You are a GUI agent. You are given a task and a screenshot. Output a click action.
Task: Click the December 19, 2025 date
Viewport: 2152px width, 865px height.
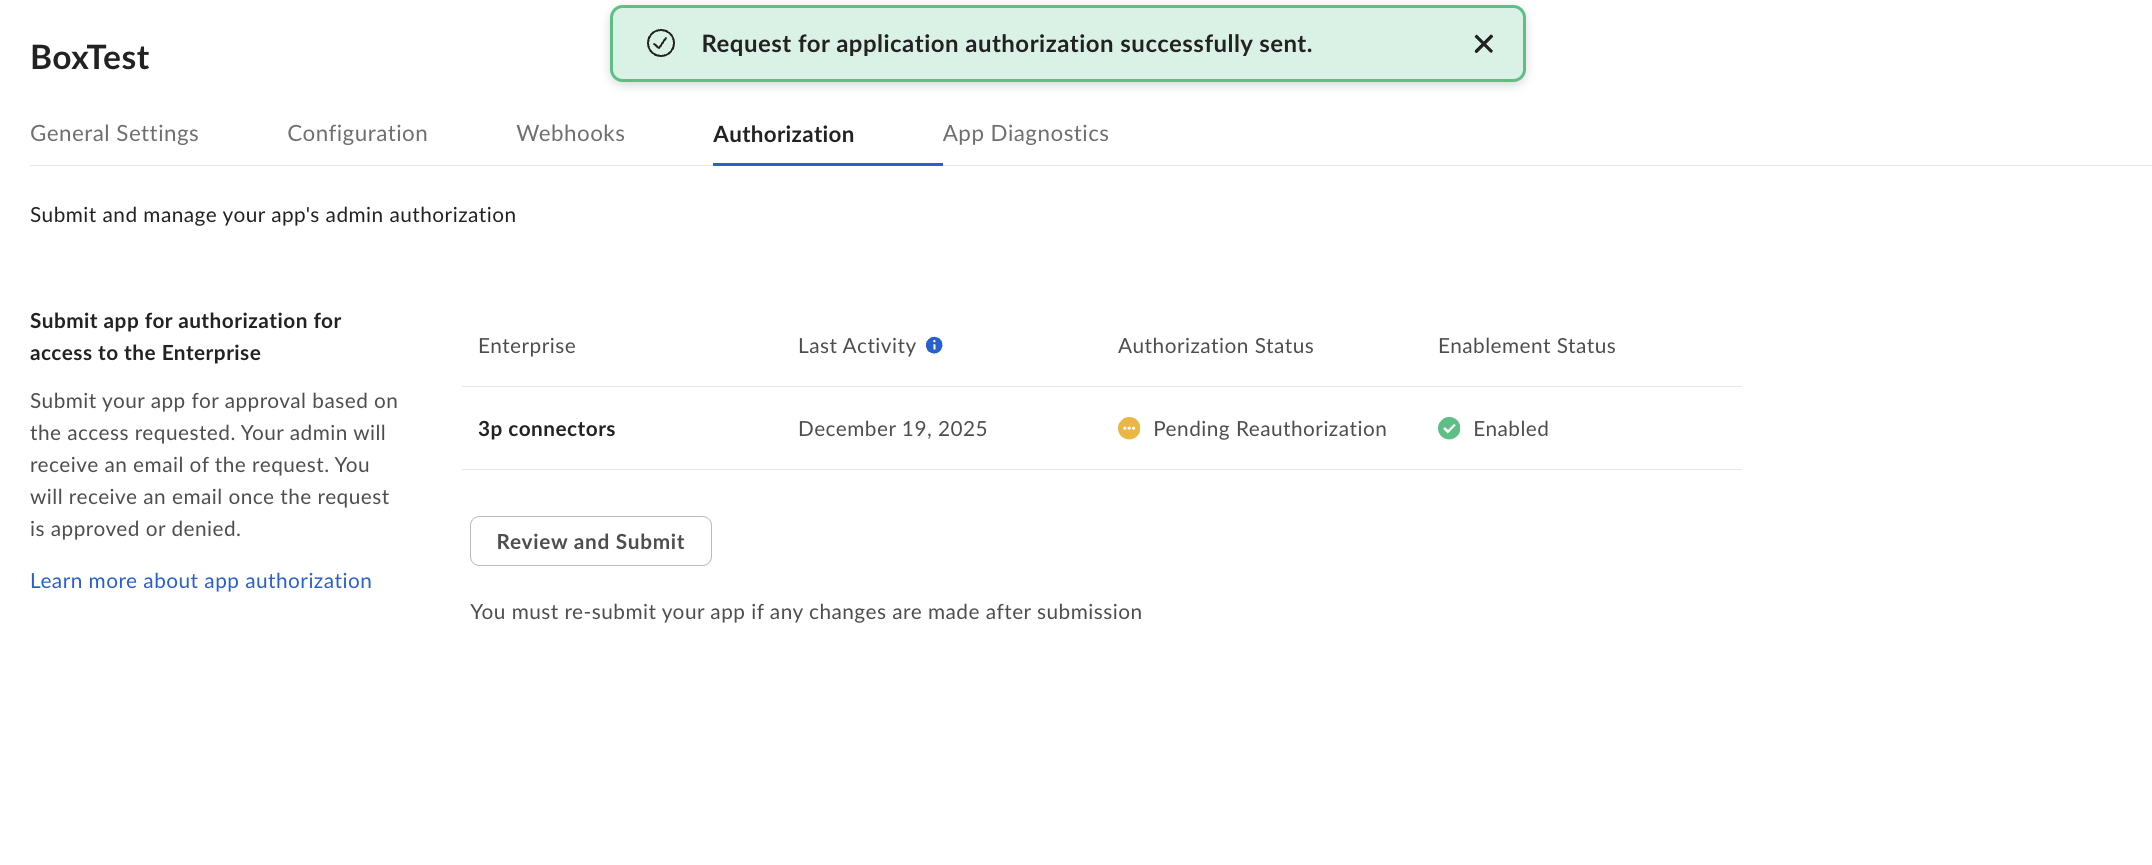(892, 429)
